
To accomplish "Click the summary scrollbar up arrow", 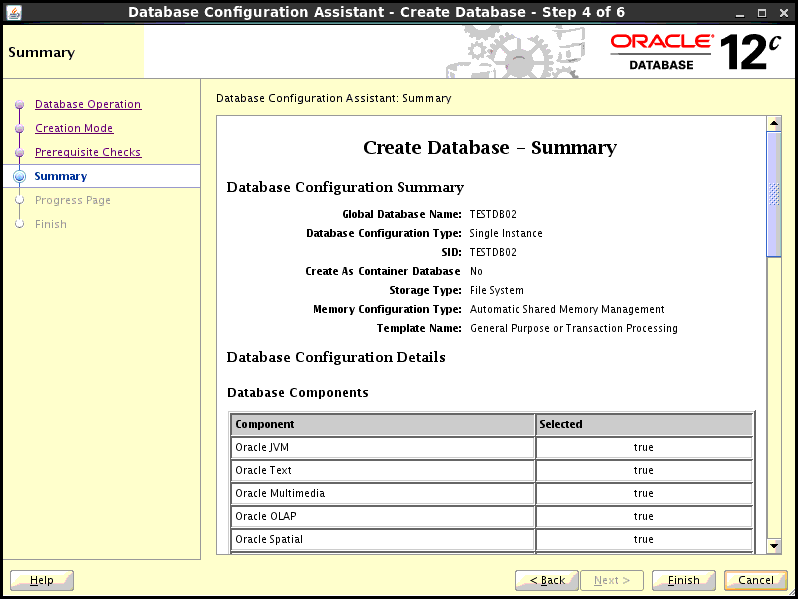I will tap(774, 123).
